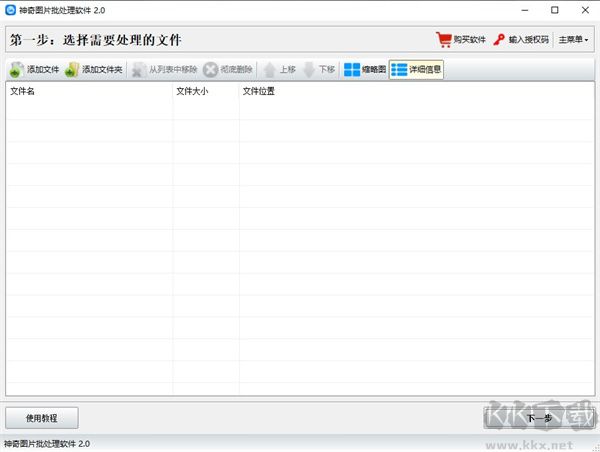Switch to 缩略图 thumbnail view
The height and width of the screenshot is (452, 600).
pyautogui.click(x=365, y=70)
